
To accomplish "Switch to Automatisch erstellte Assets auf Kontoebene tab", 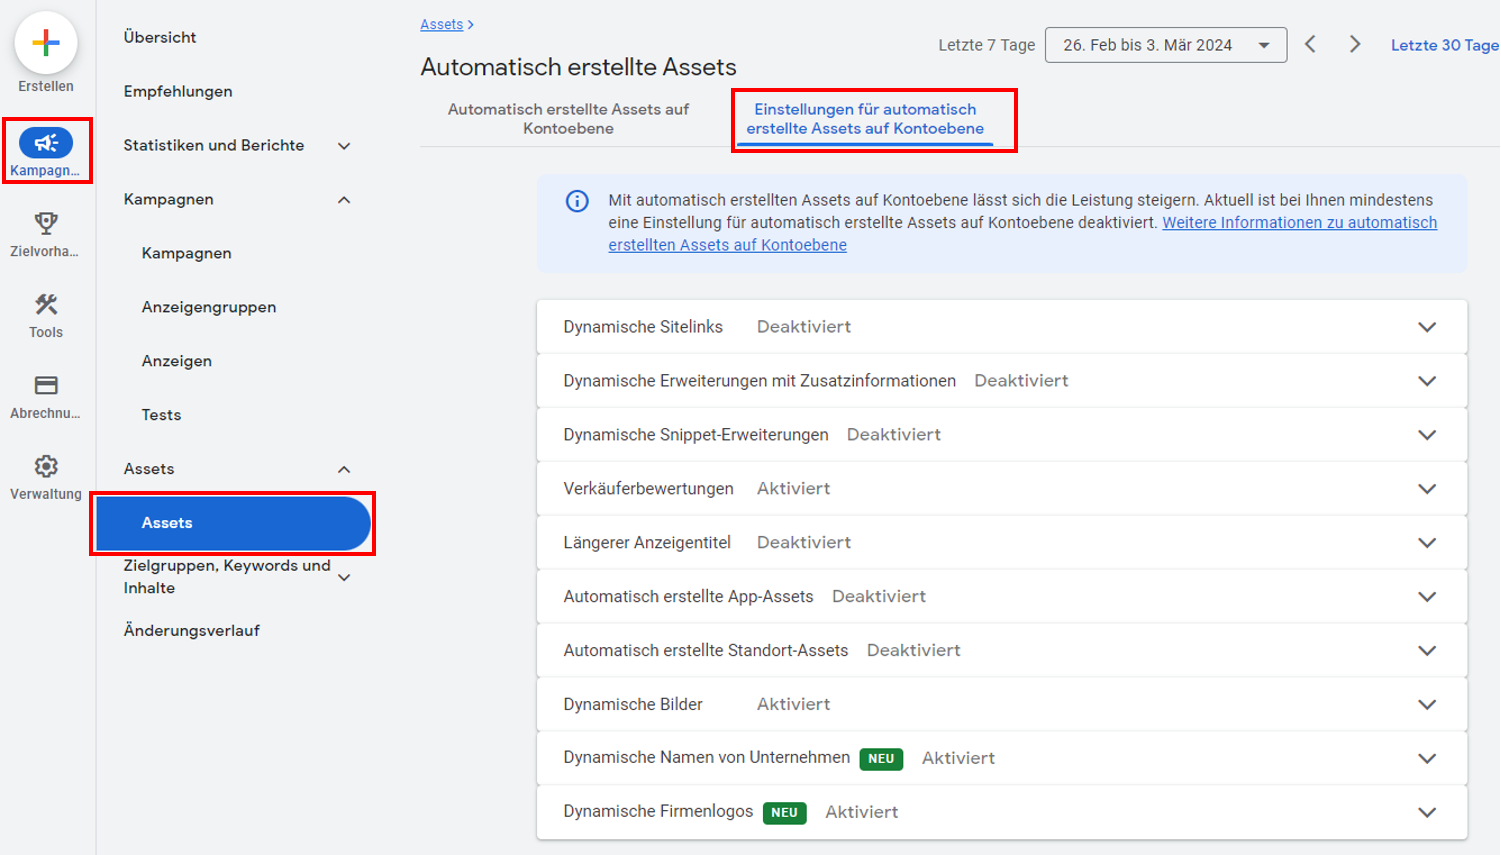I will click(x=570, y=118).
